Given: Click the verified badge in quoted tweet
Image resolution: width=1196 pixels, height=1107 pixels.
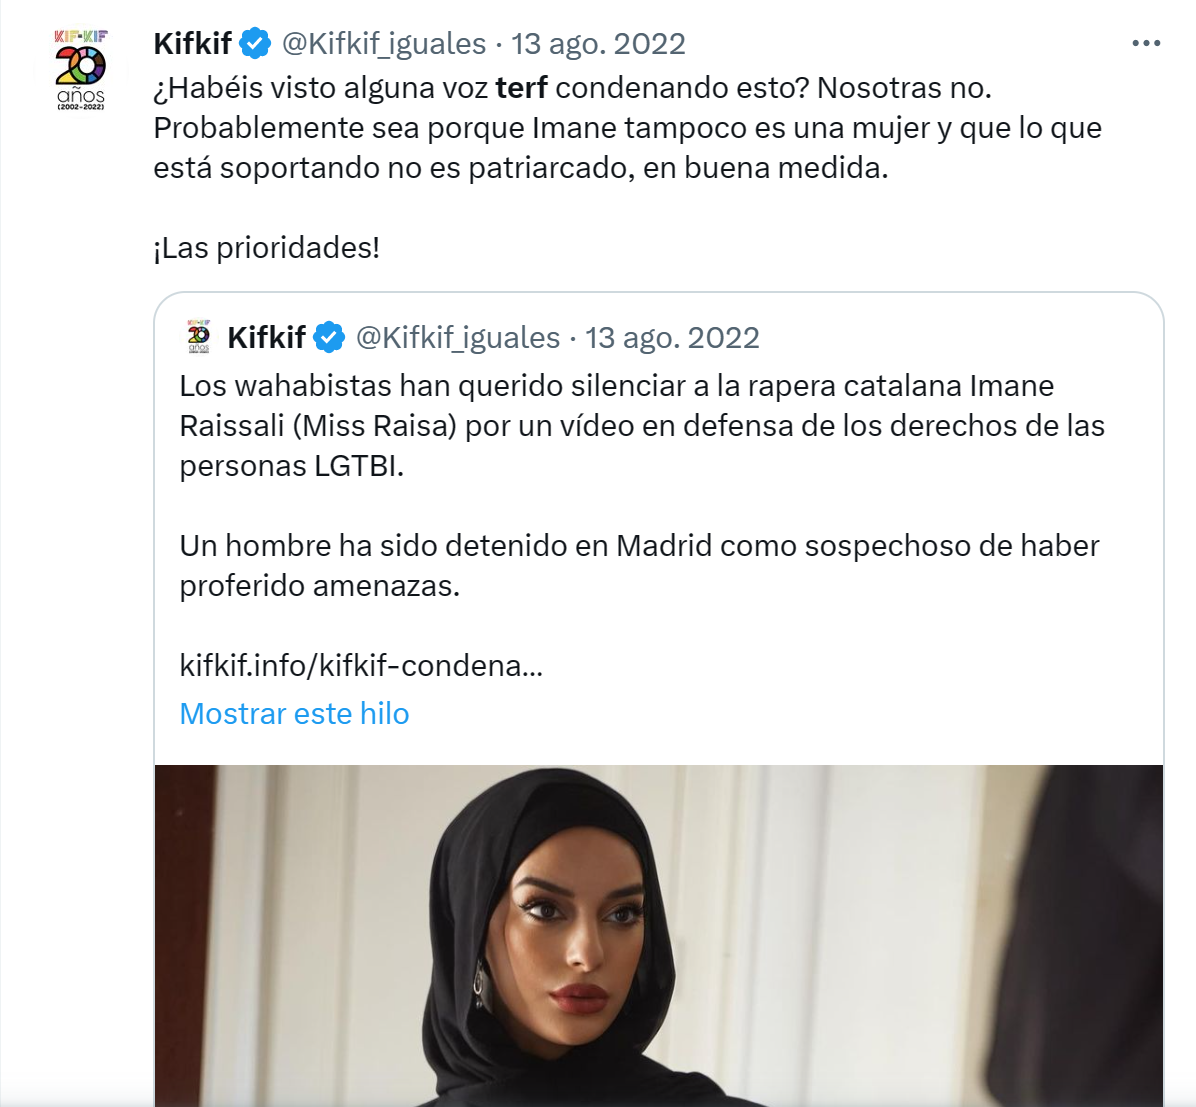Looking at the screenshot, I should [x=329, y=337].
